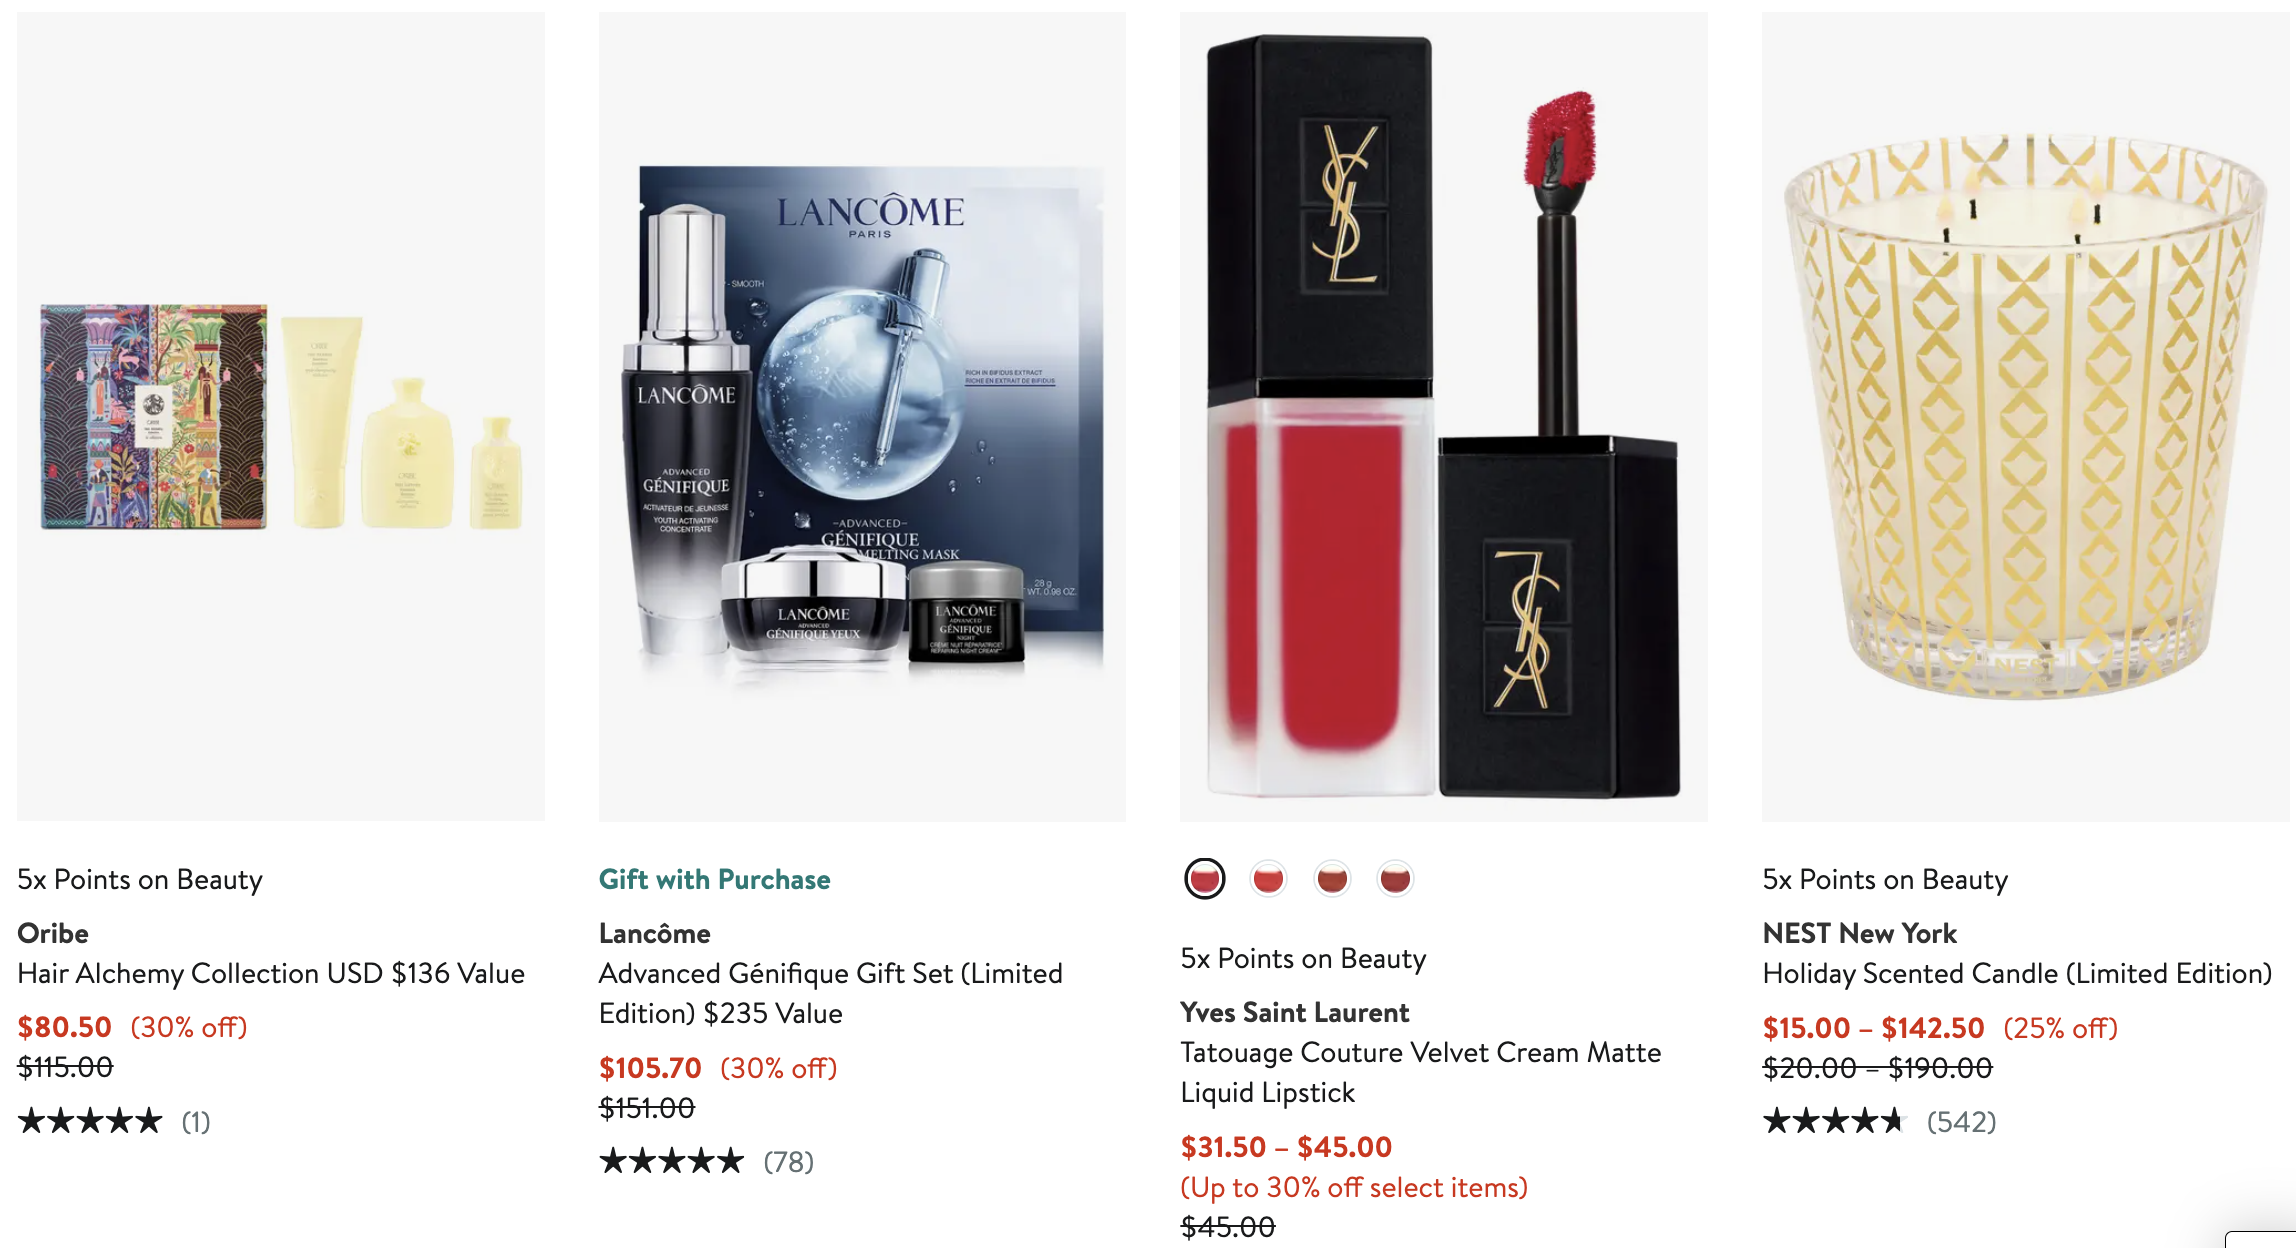Open Advanced Génifique Gift Set product title
The image size is (2296, 1248).
(x=831, y=993)
